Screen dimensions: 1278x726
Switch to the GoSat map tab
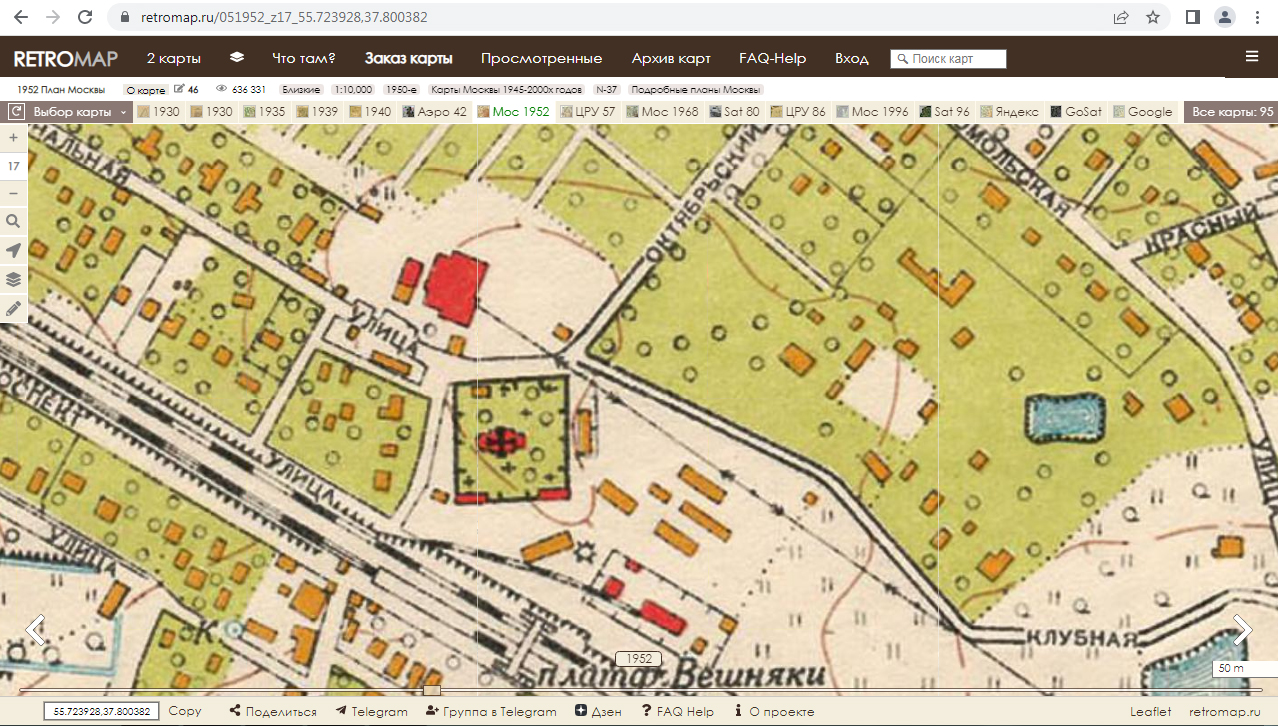point(1076,112)
